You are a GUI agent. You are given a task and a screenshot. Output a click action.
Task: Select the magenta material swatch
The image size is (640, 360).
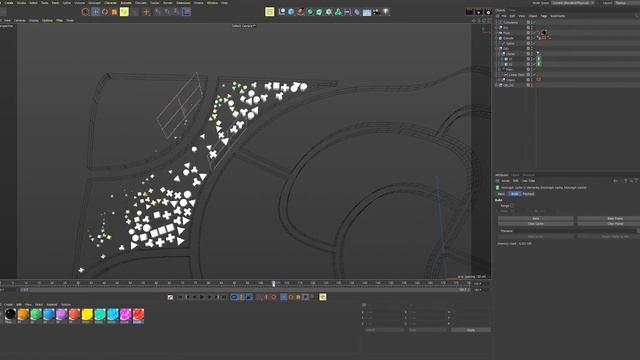click(125, 314)
